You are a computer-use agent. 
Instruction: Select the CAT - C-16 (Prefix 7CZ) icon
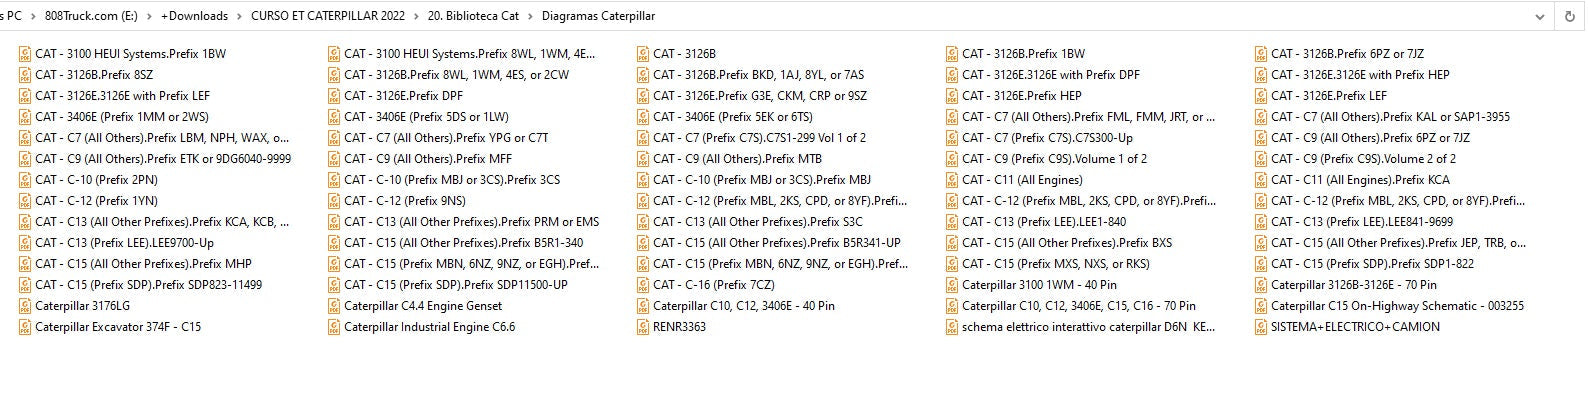pos(643,285)
